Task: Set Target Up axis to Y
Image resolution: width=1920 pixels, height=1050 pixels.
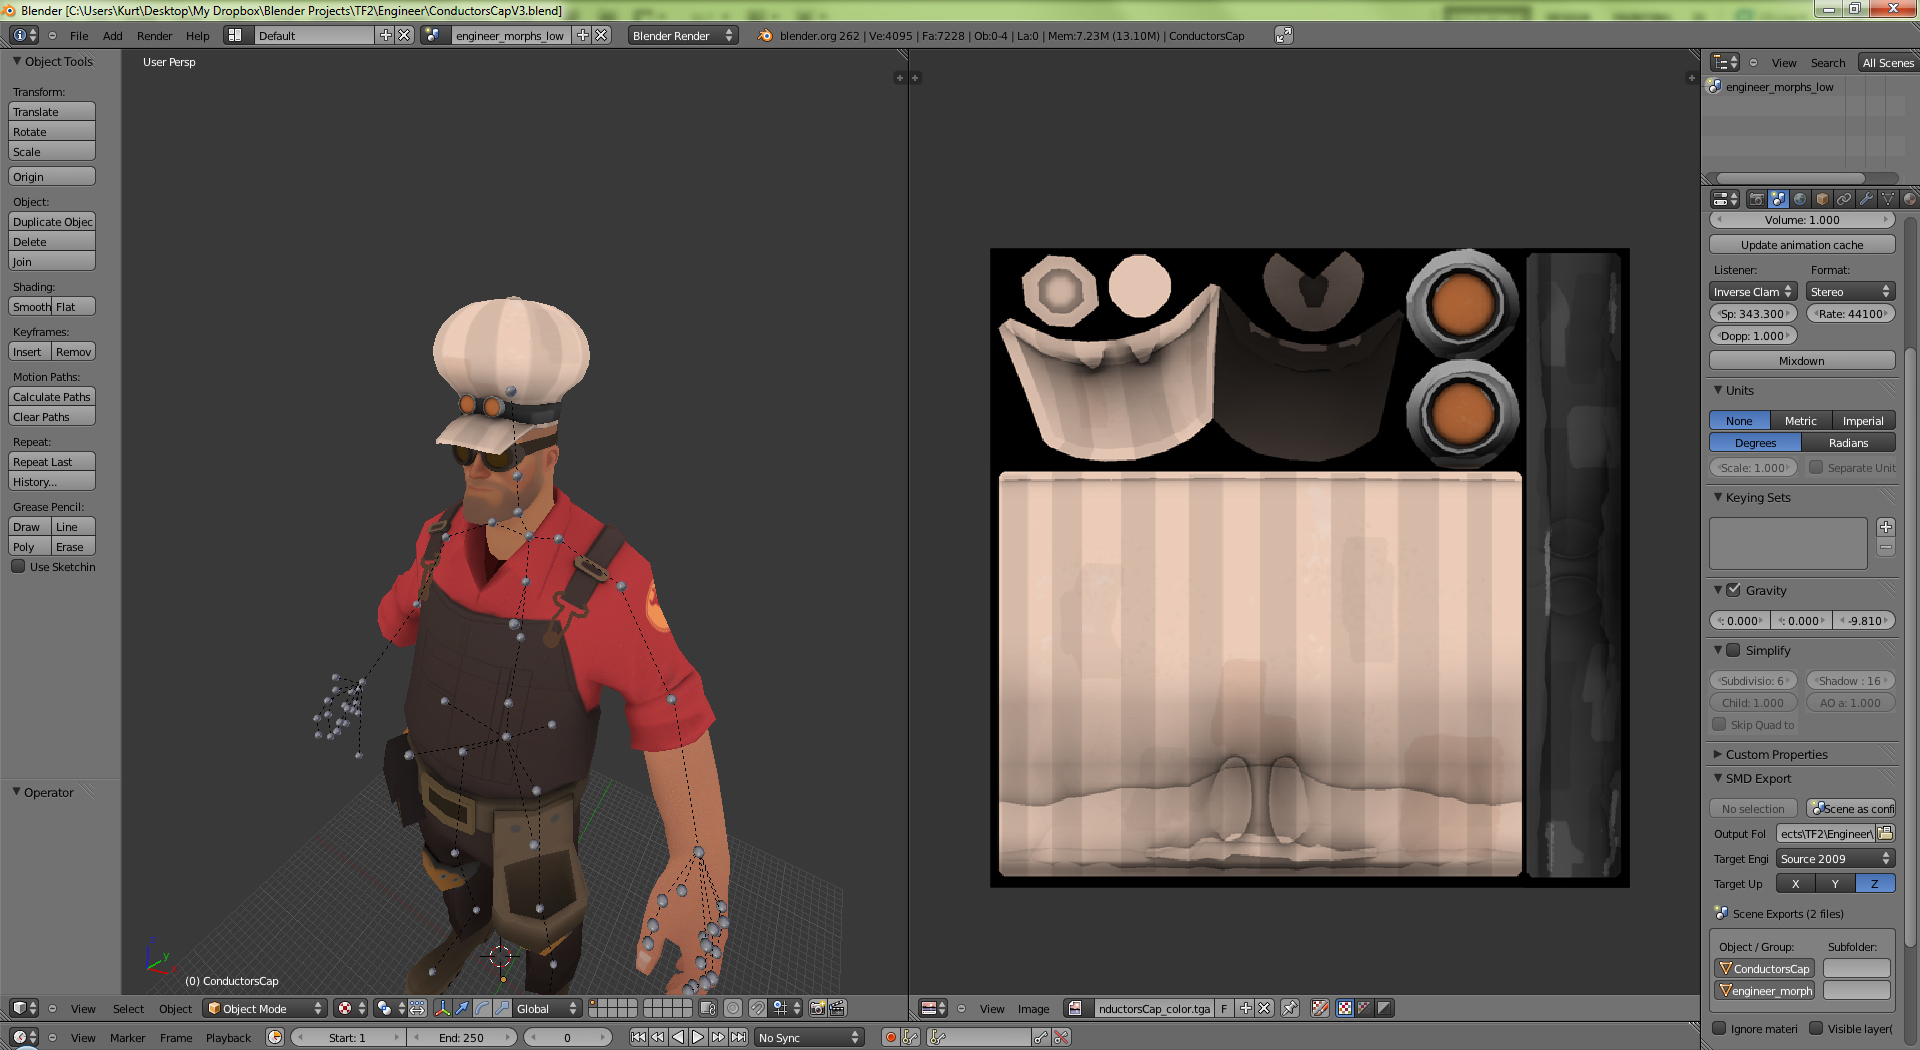Action: pos(1835,883)
